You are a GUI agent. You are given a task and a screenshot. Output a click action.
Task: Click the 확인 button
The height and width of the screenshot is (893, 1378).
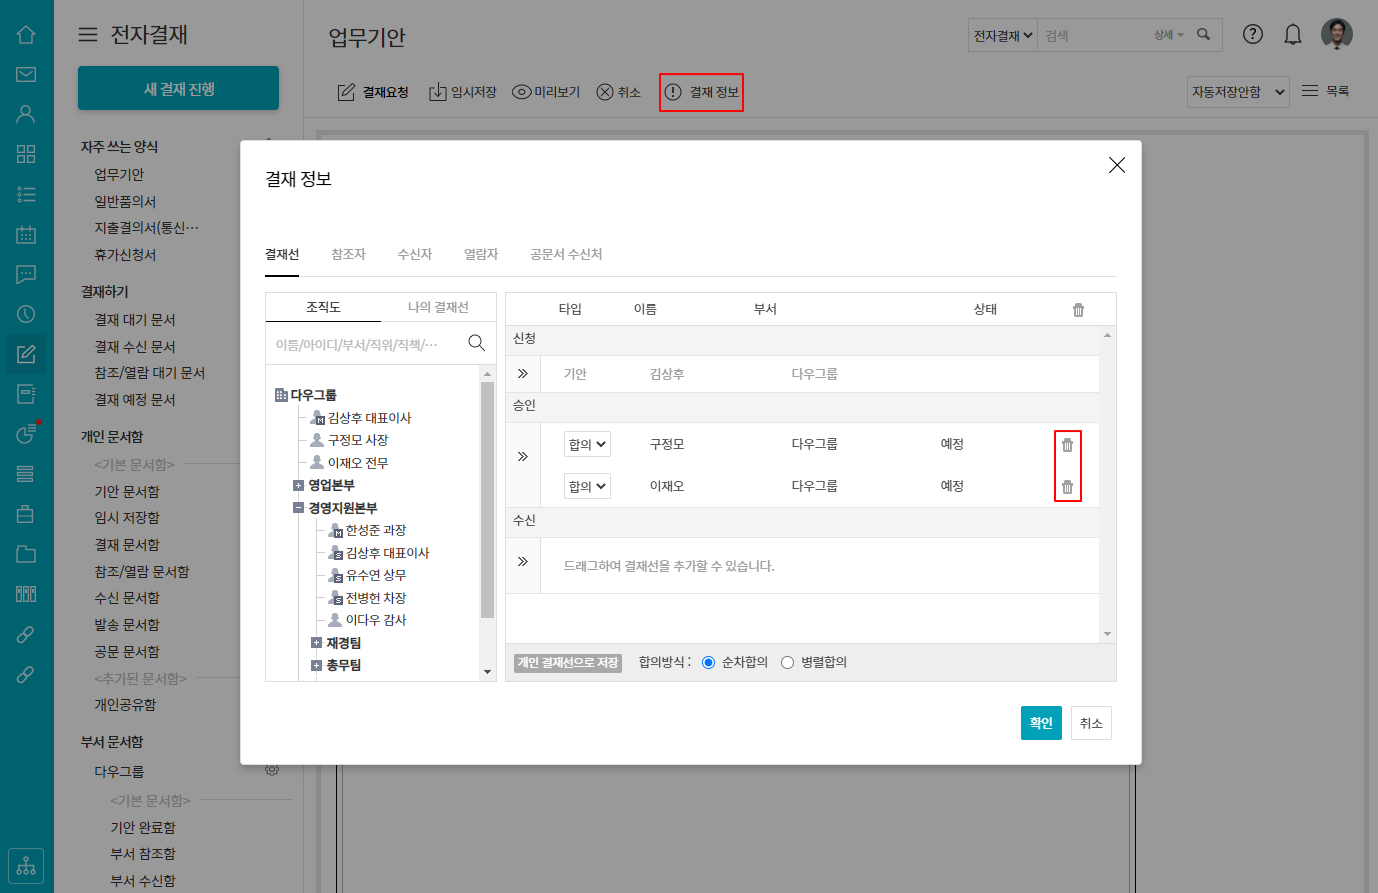click(x=1041, y=723)
